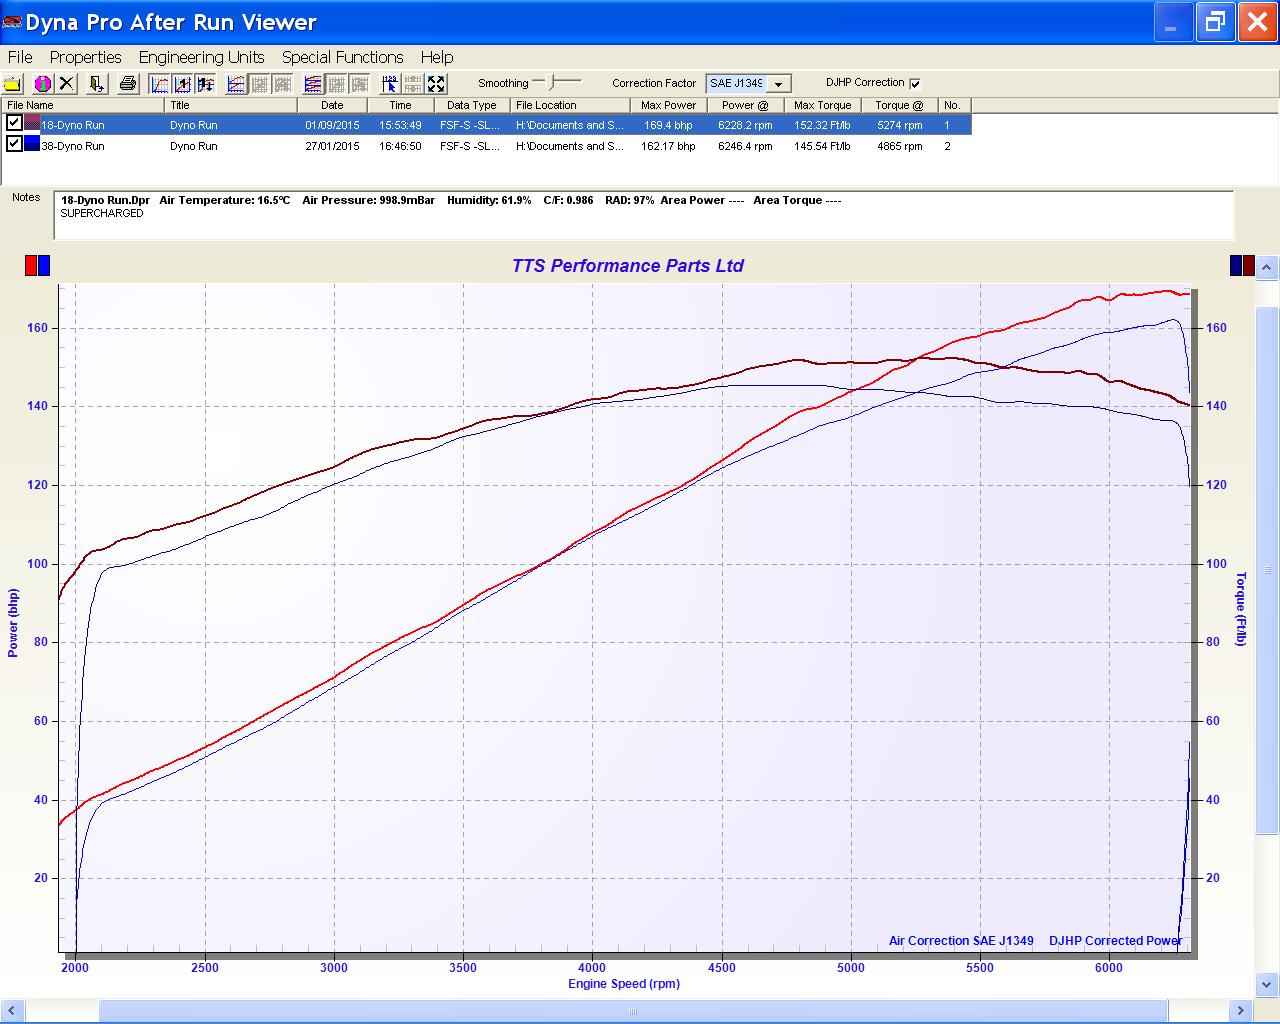Sort list by Max Power column header

668,105
